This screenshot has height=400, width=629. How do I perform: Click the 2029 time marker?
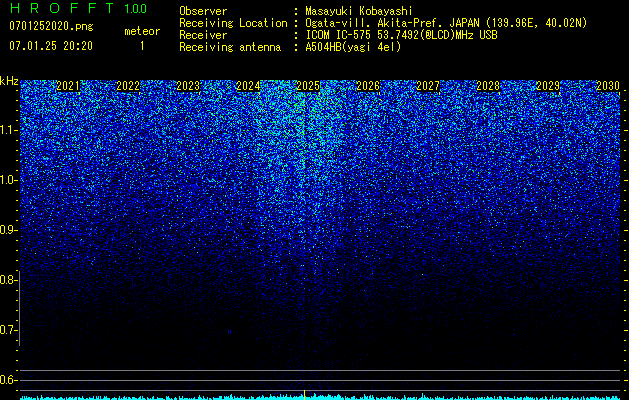(x=548, y=86)
